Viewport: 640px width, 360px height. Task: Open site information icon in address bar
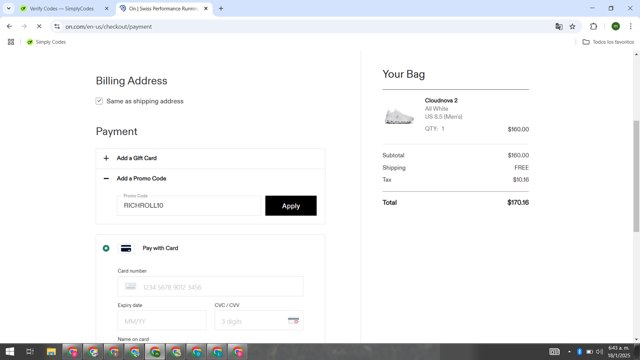click(x=57, y=27)
